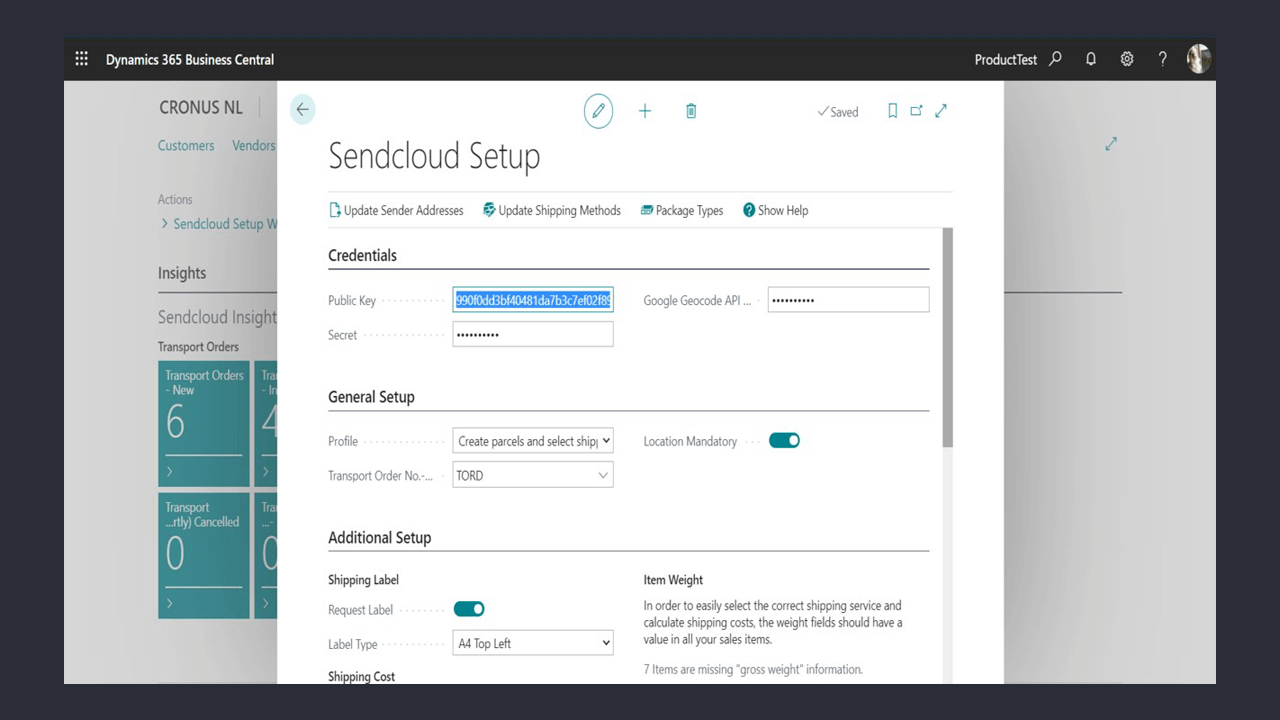Toggle the Location Mandatory switch

784,441
